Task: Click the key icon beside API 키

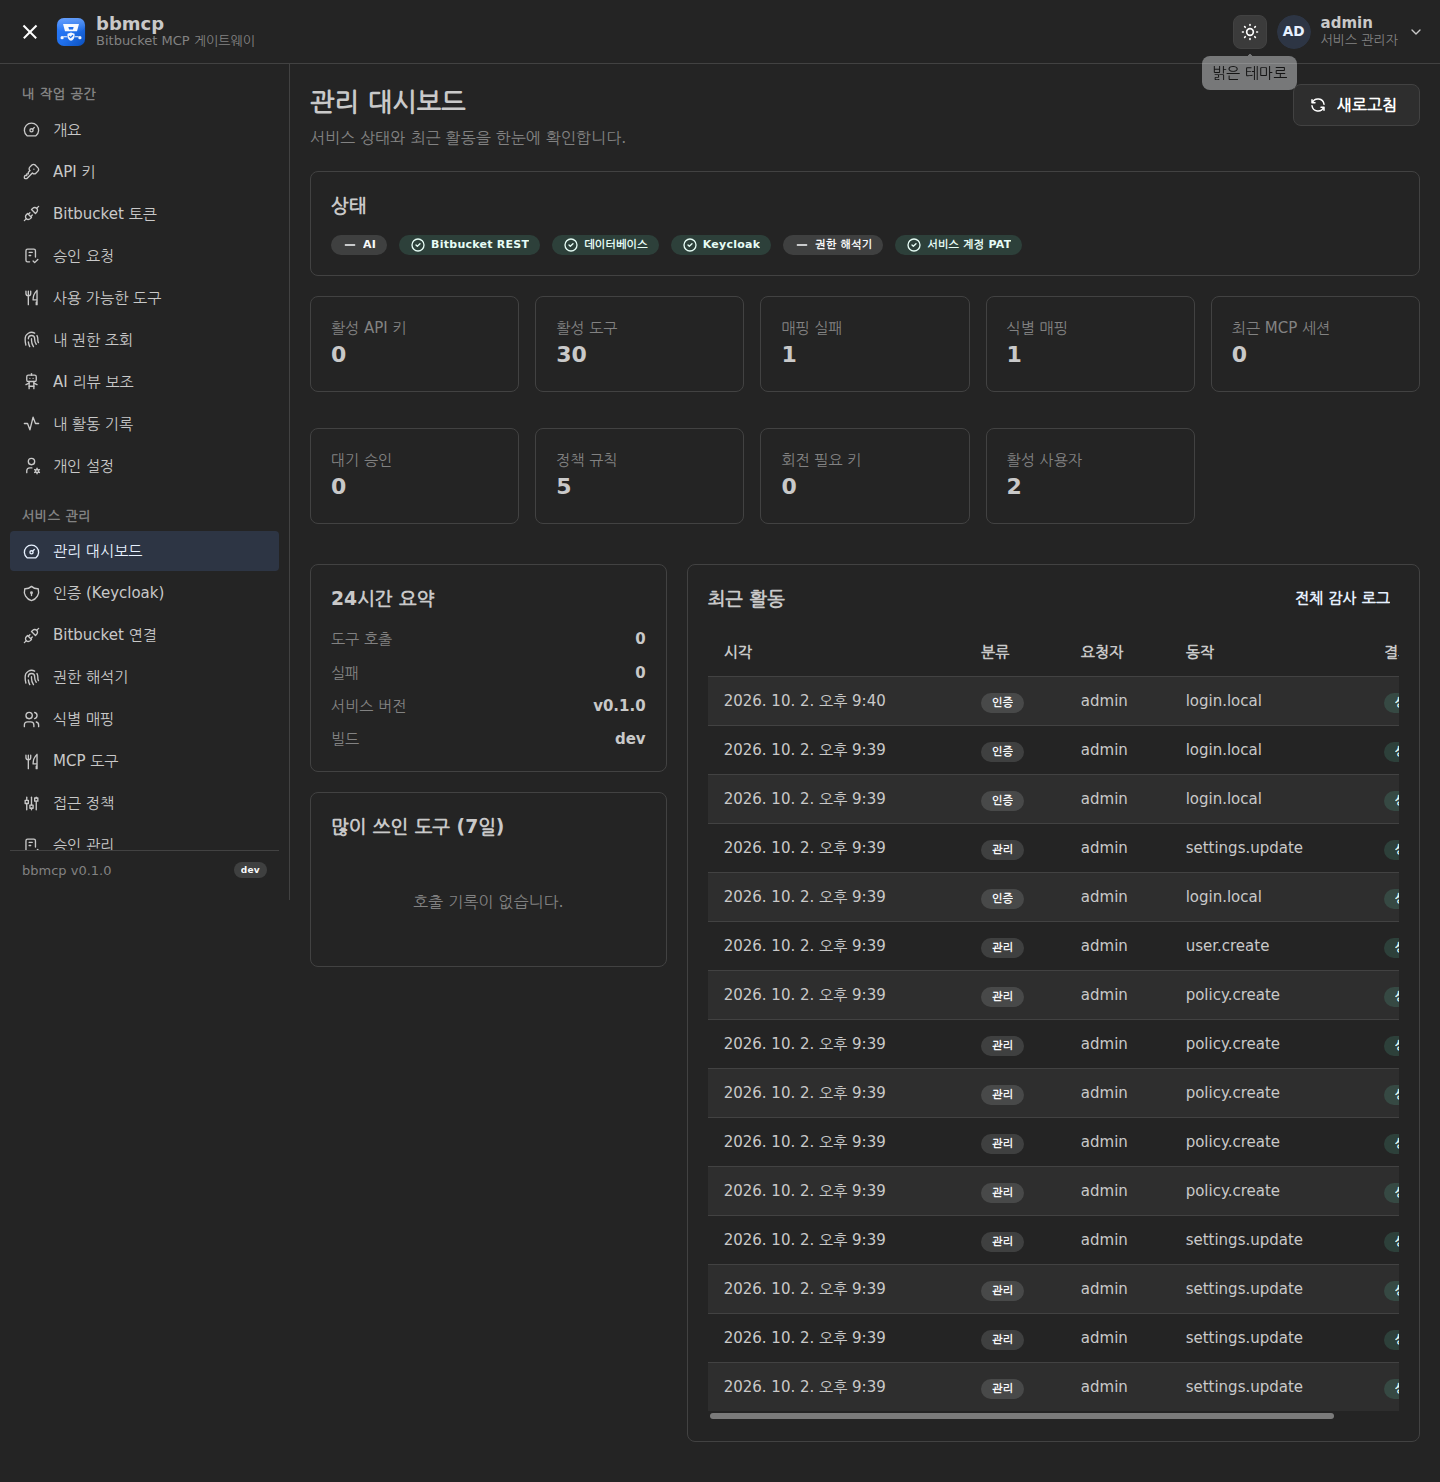Action: (x=32, y=172)
